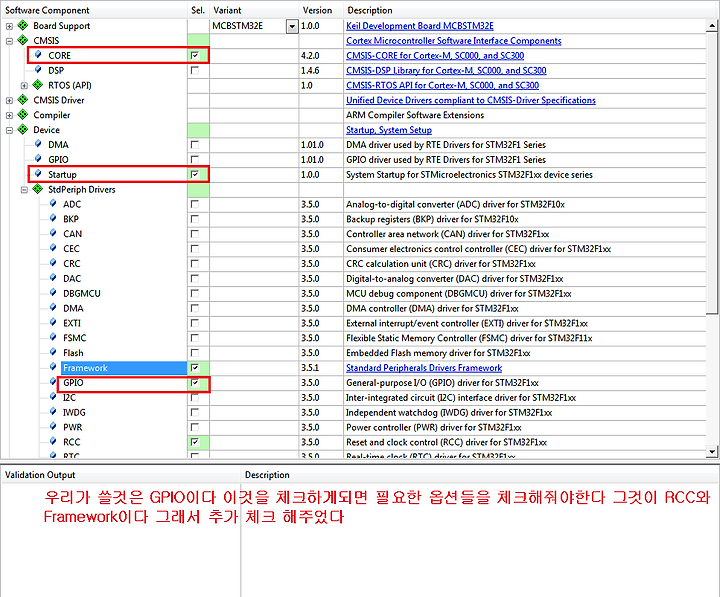Click the Flash blue component icon
This screenshot has height=597, width=720.
click(53, 352)
